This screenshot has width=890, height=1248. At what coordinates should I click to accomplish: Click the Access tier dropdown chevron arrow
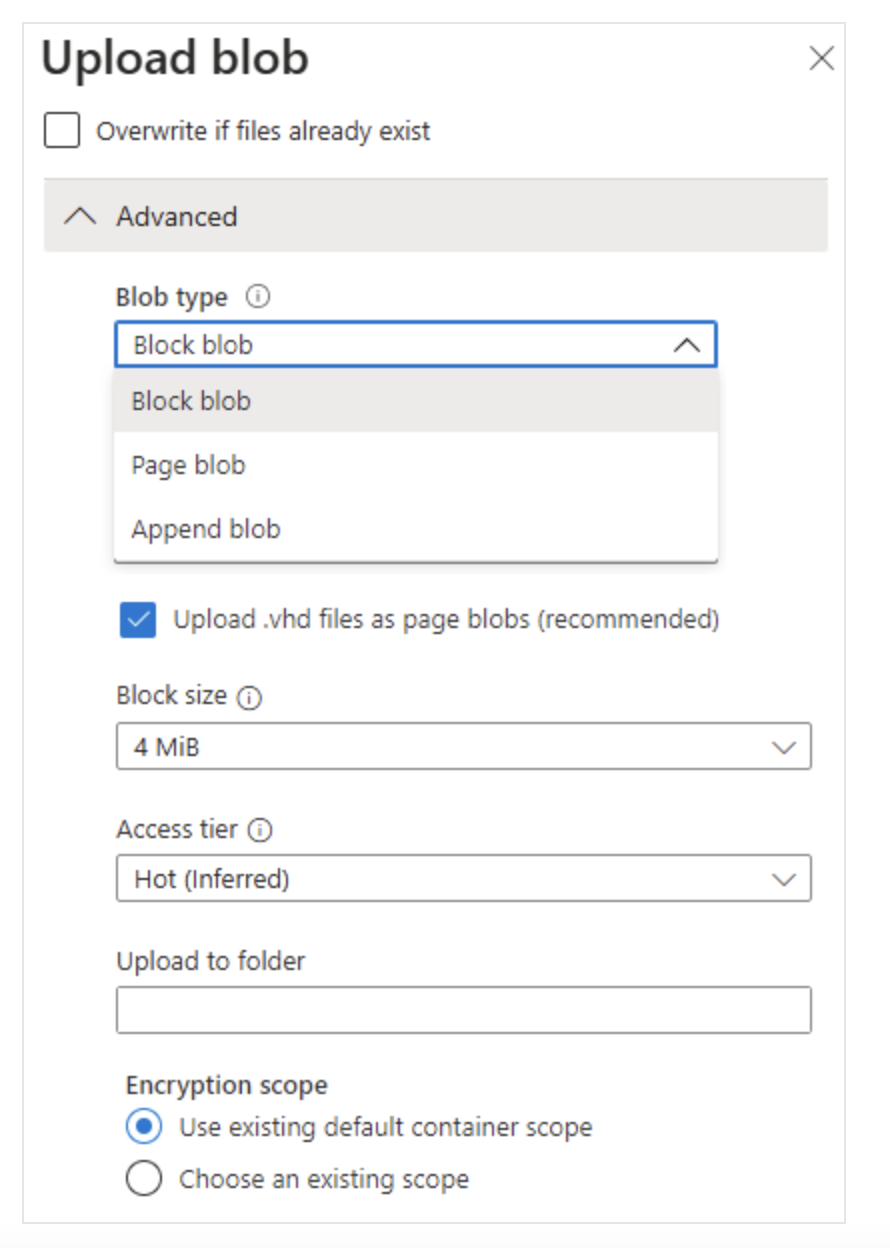[x=783, y=880]
